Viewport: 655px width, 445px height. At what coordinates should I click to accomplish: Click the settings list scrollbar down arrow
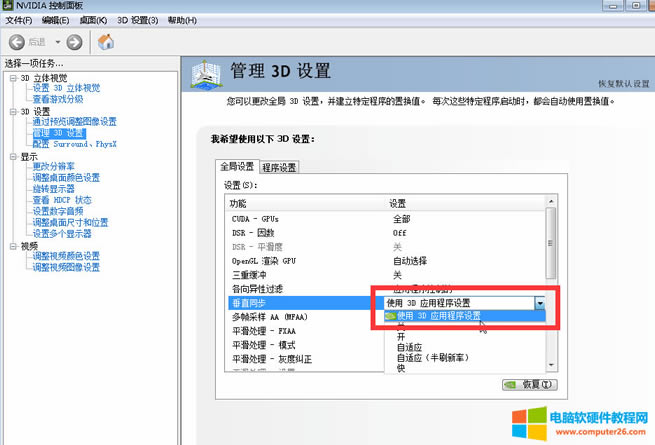coord(549,365)
